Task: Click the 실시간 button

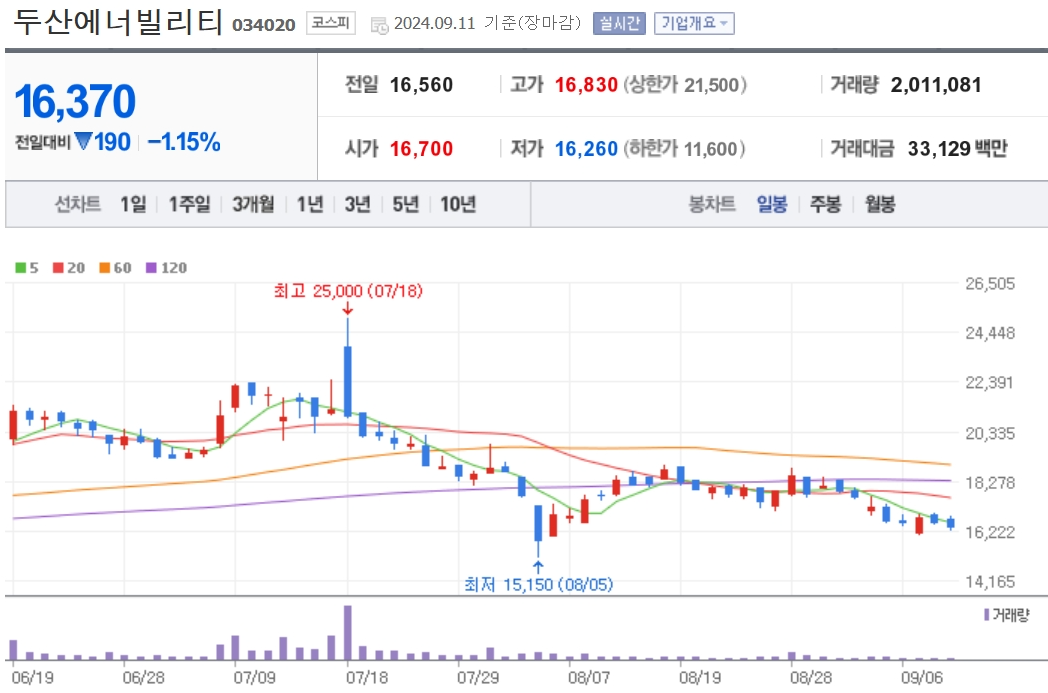Action: [619, 23]
